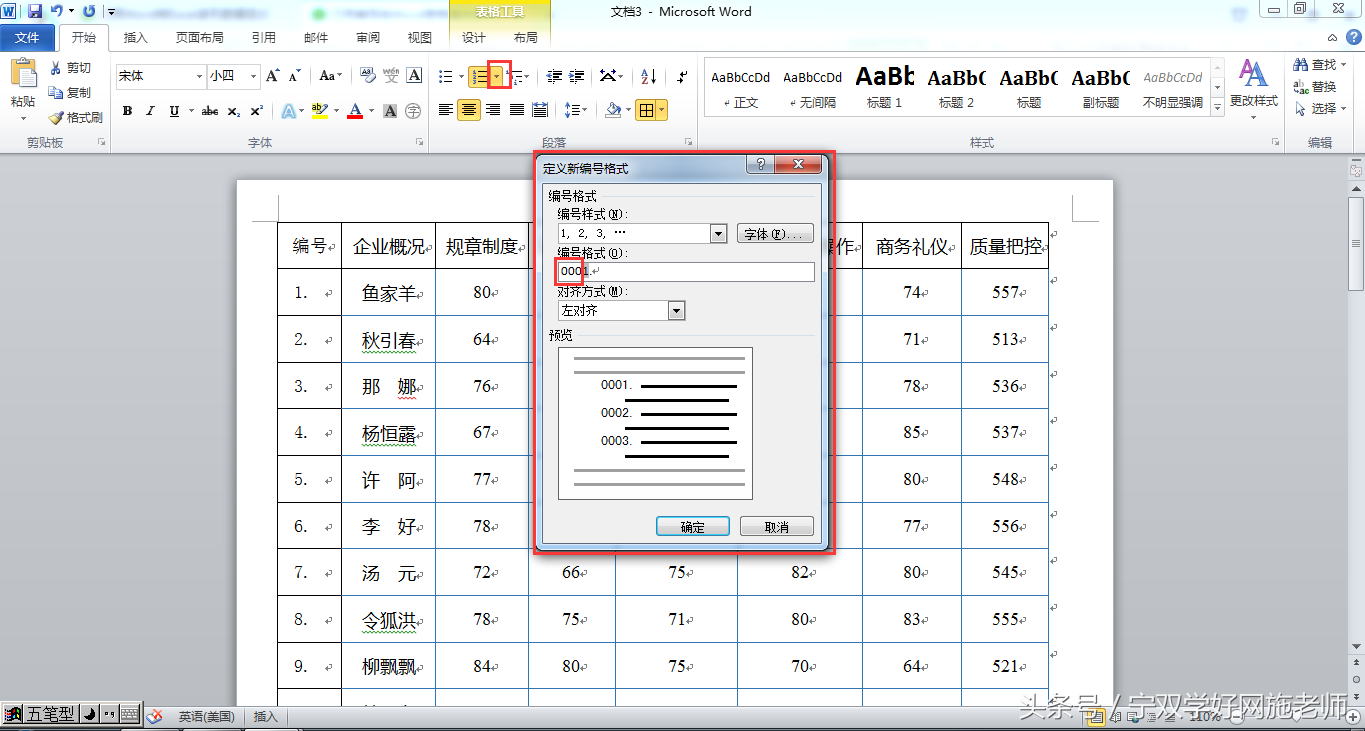1365x731 pixels.
Task: Apply Character Border from Font group
Action: (414, 76)
